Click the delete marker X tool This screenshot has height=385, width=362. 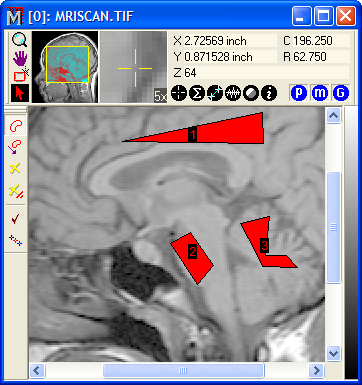click(x=15, y=168)
